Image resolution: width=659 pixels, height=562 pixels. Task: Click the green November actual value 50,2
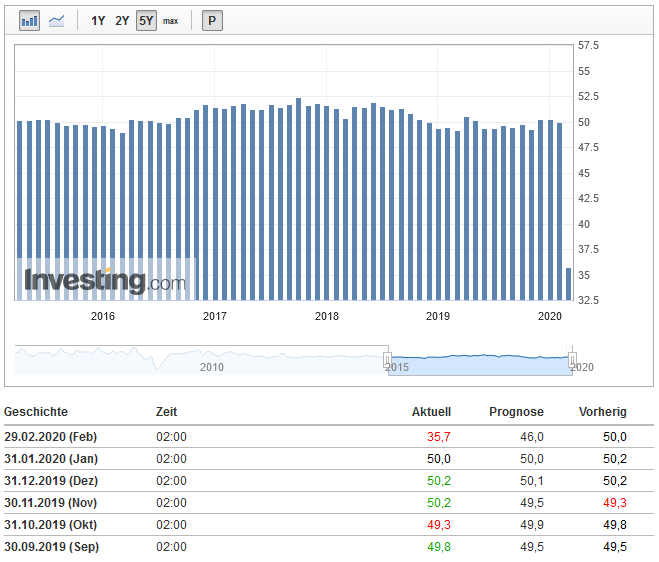439,503
